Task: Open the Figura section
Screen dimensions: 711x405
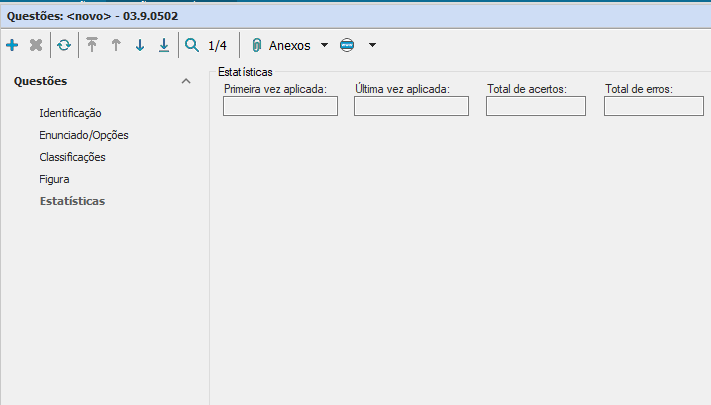Action: (x=54, y=179)
